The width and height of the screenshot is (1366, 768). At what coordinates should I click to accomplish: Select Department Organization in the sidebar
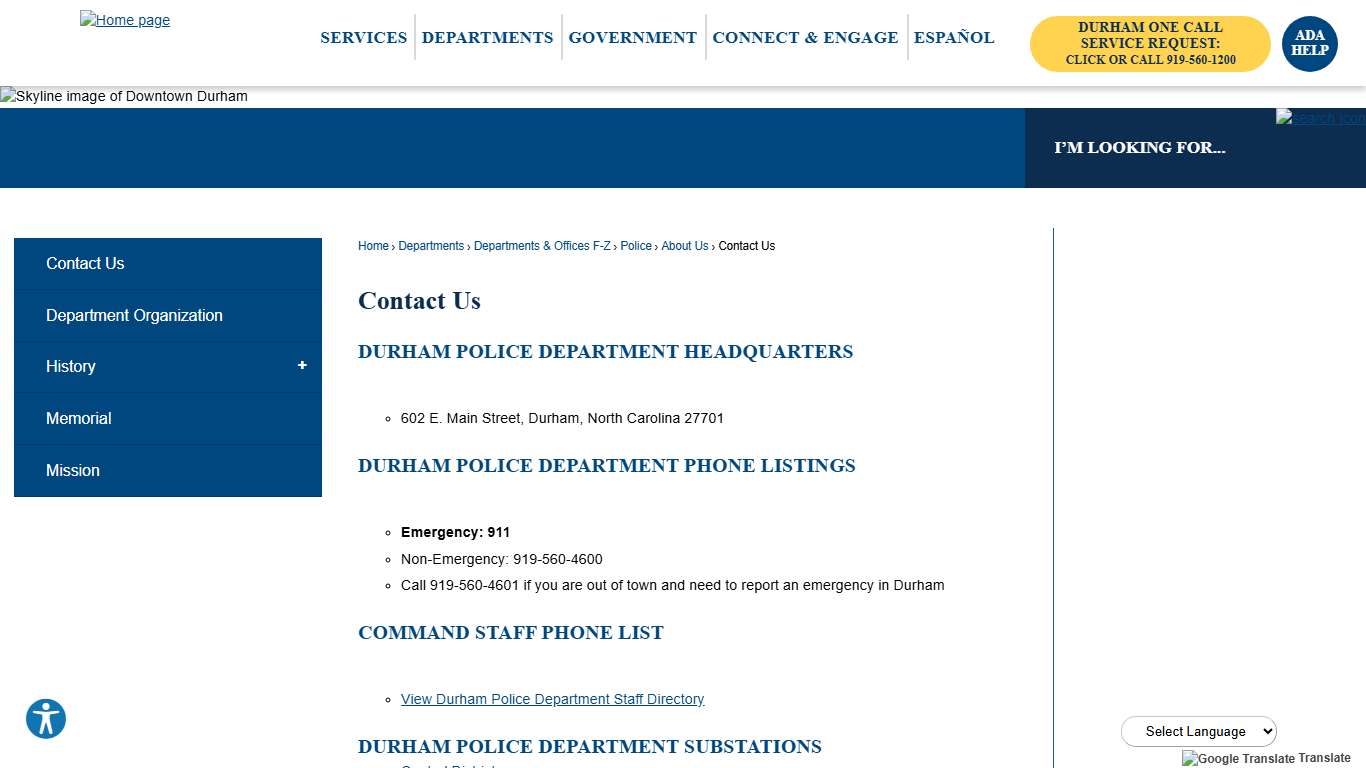(x=134, y=315)
